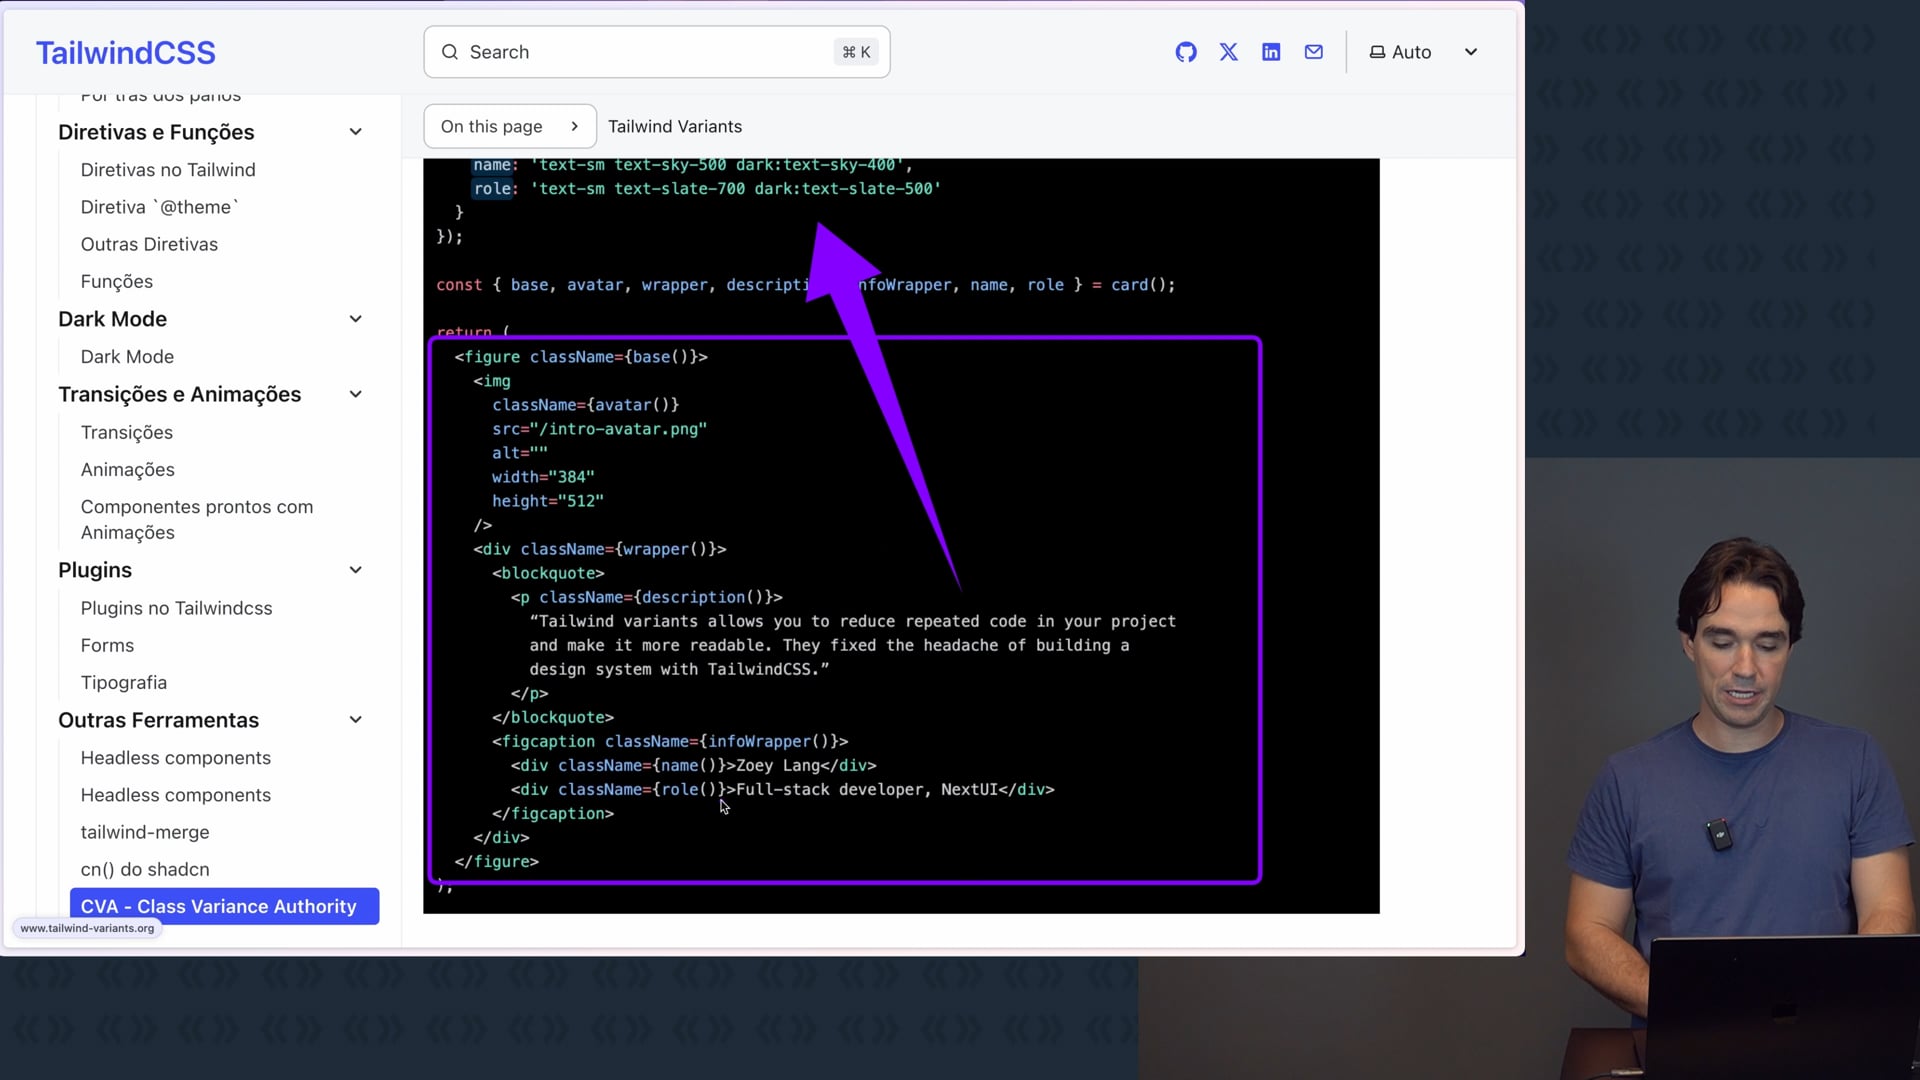
Task: Open Componentes prontos com Animações
Action: (x=197, y=520)
